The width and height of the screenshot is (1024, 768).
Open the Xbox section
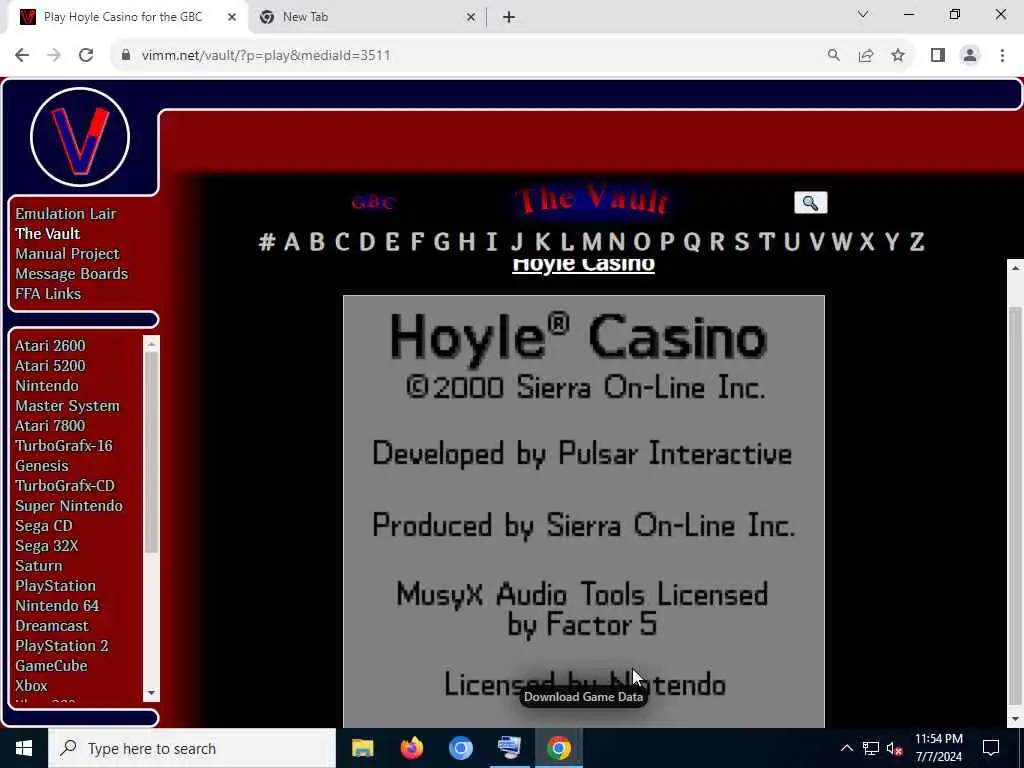[31, 686]
